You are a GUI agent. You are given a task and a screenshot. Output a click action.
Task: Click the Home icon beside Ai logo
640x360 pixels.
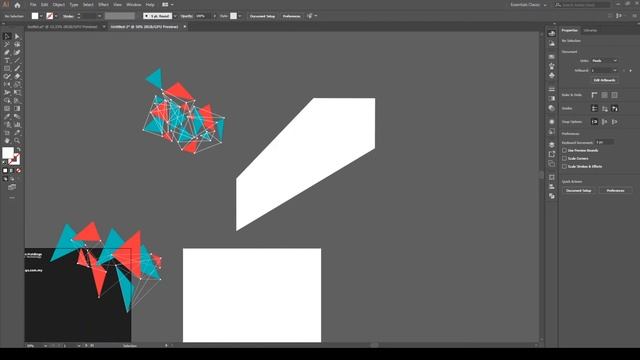click(17, 5)
